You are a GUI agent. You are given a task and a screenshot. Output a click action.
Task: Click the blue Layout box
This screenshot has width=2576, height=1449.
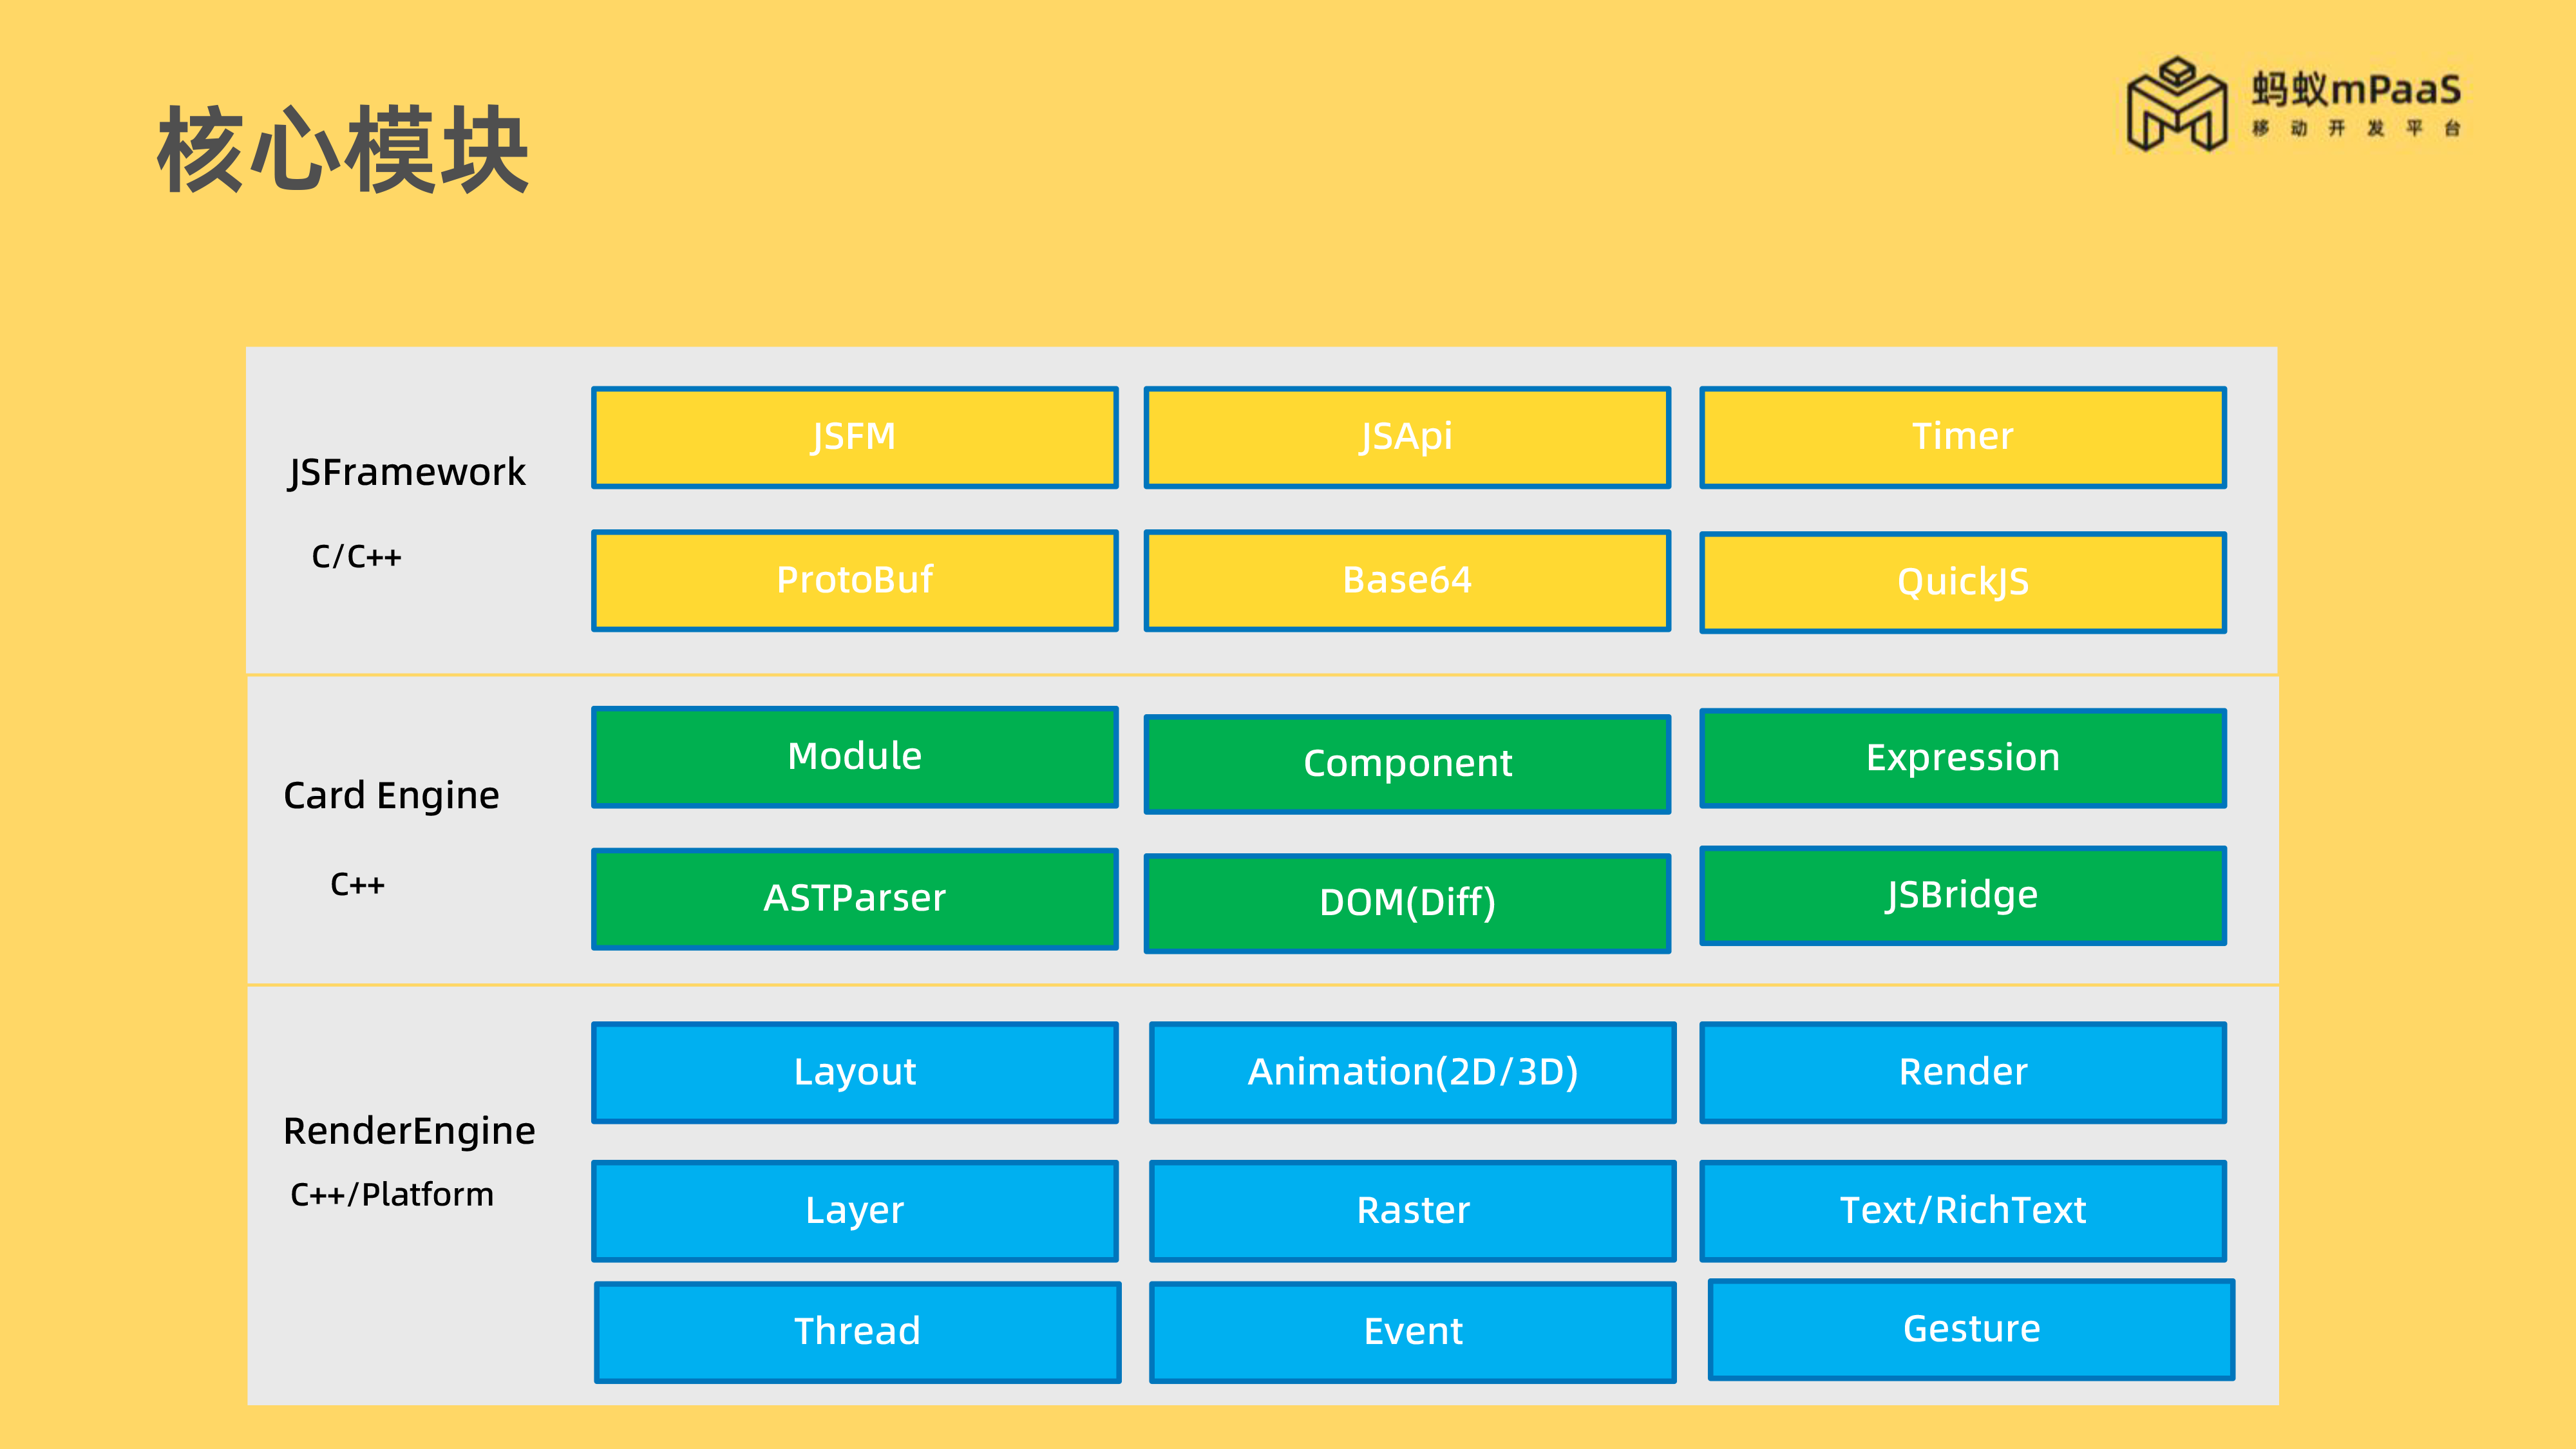(x=854, y=1072)
